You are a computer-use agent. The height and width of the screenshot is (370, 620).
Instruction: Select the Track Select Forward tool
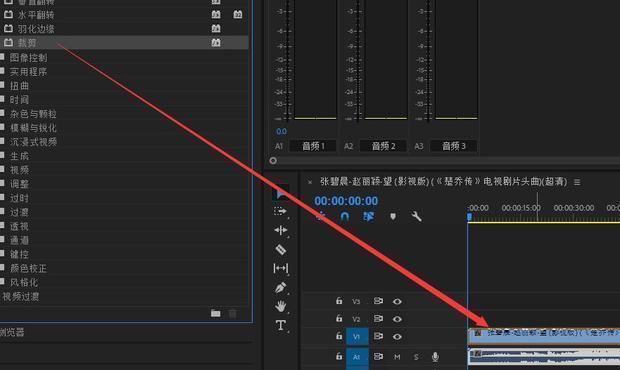[280, 211]
